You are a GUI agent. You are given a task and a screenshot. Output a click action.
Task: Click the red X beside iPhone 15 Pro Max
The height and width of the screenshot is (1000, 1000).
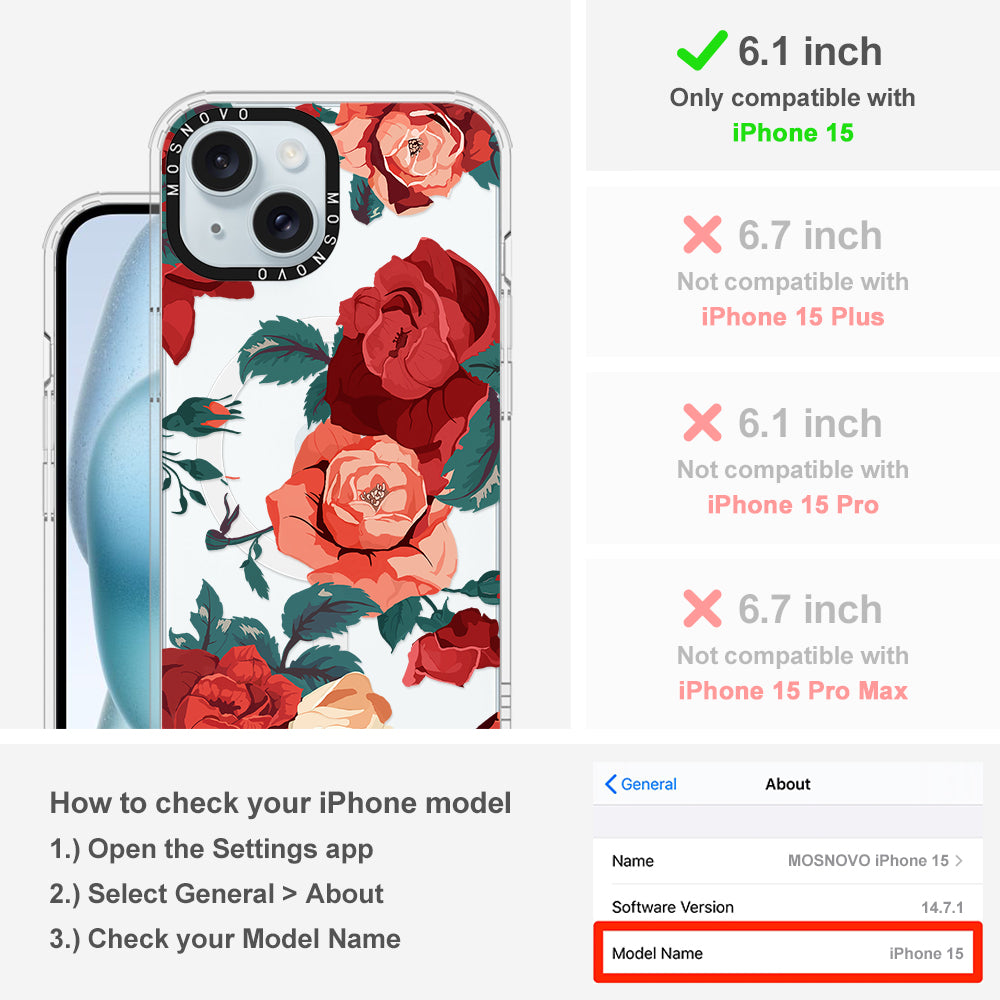pyautogui.click(x=702, y=608)
